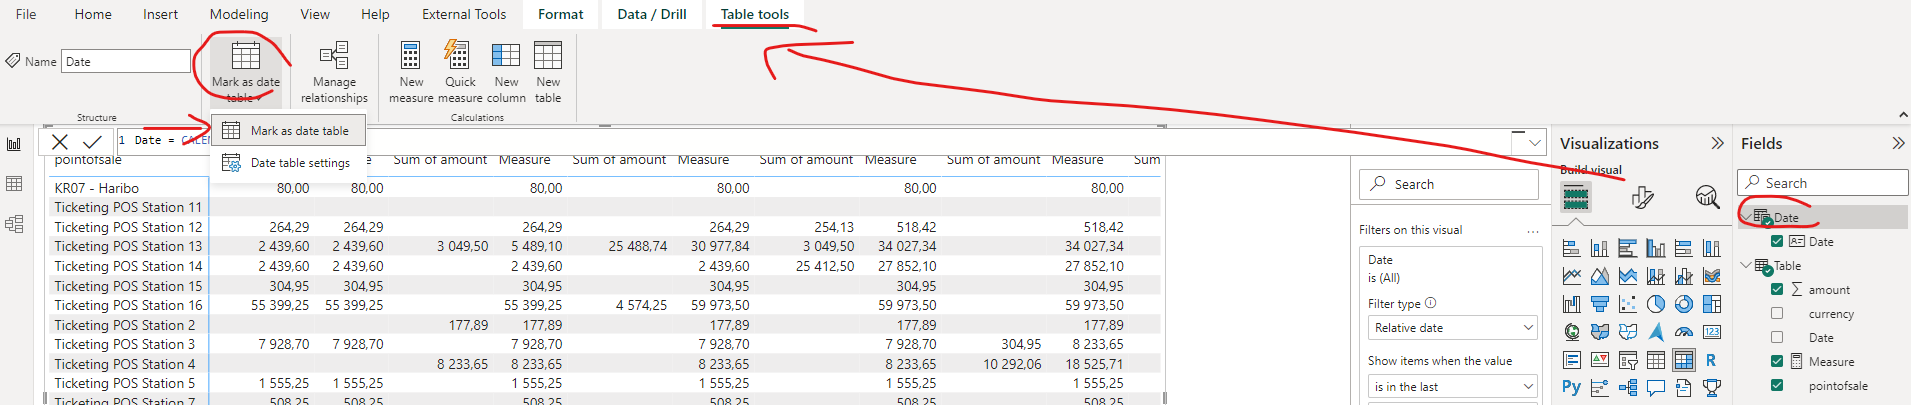Click the Fields pane Search box
The width and height of the screenshot is (1911, 405).
click(1823, 183)
